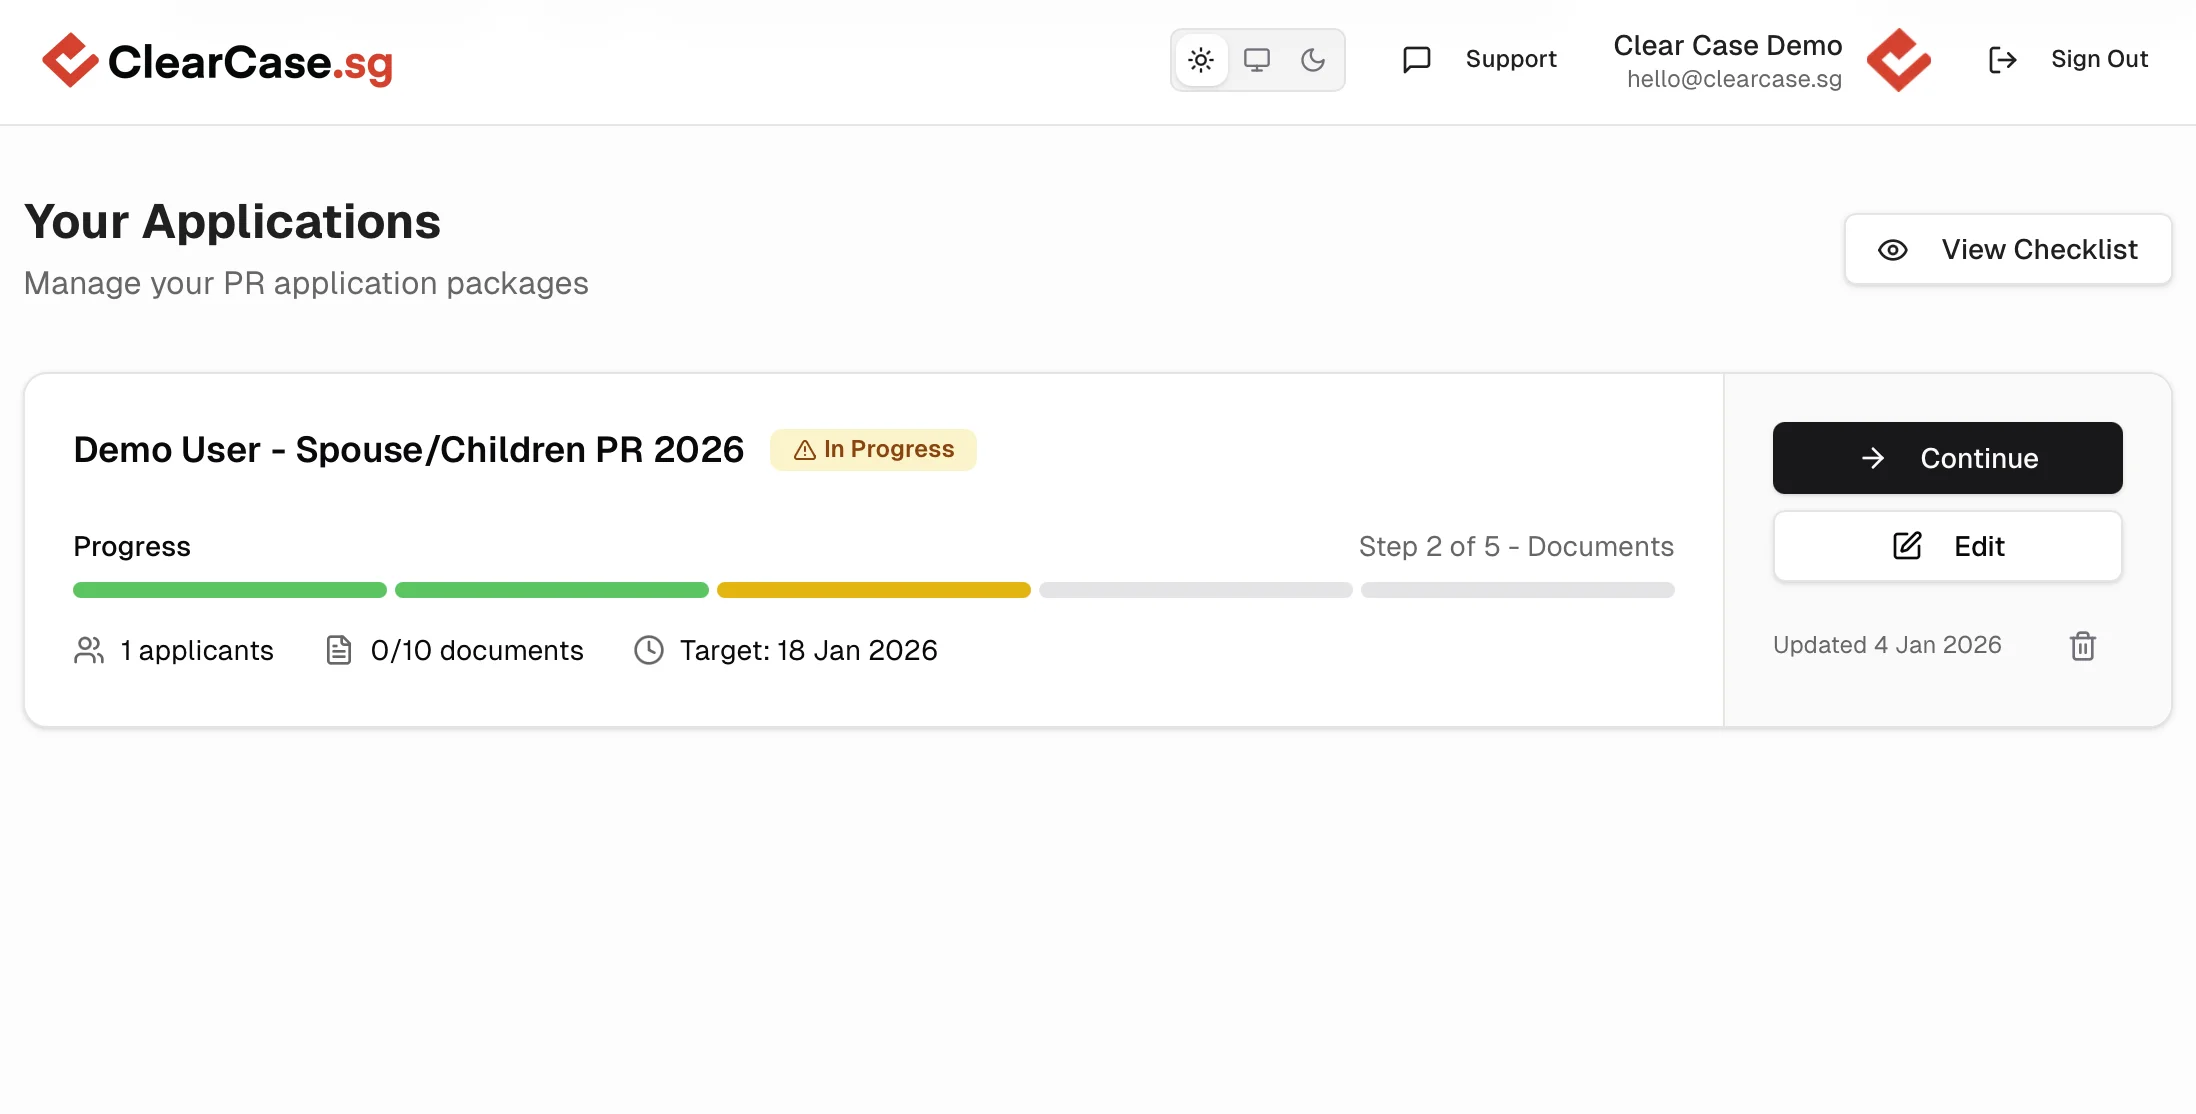Click the Support chat bubble icon
The height and width of the screenshot is (1114, 2196).
pyautogui.click(x=1417, y=60)
